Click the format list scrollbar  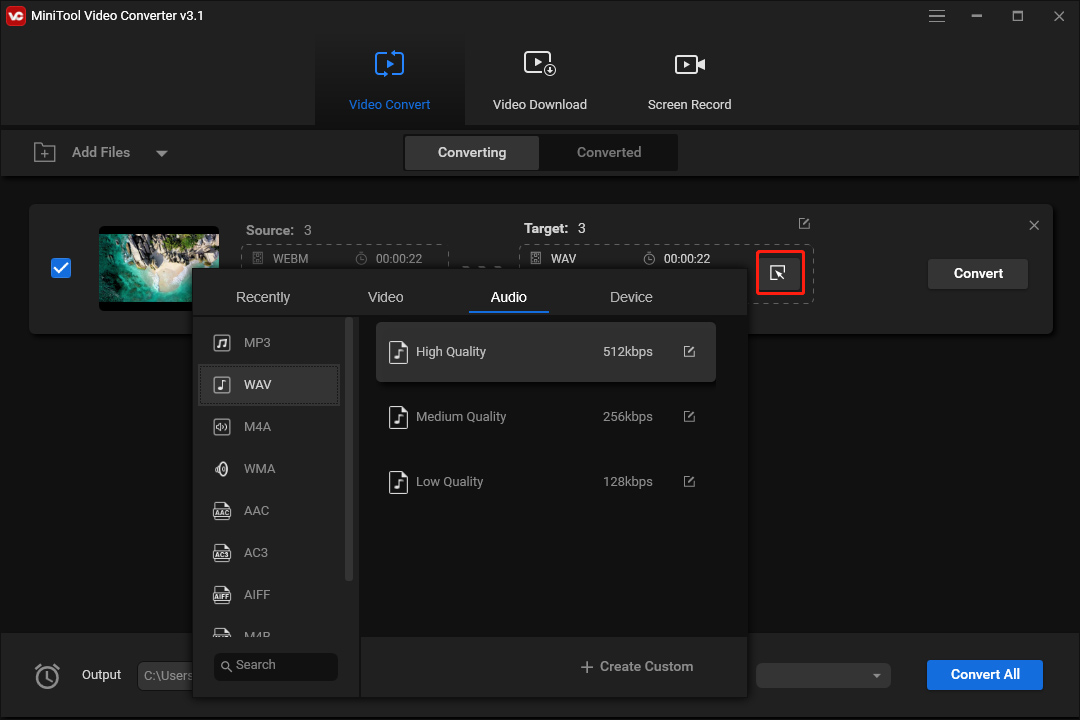(x=349, y=449)
